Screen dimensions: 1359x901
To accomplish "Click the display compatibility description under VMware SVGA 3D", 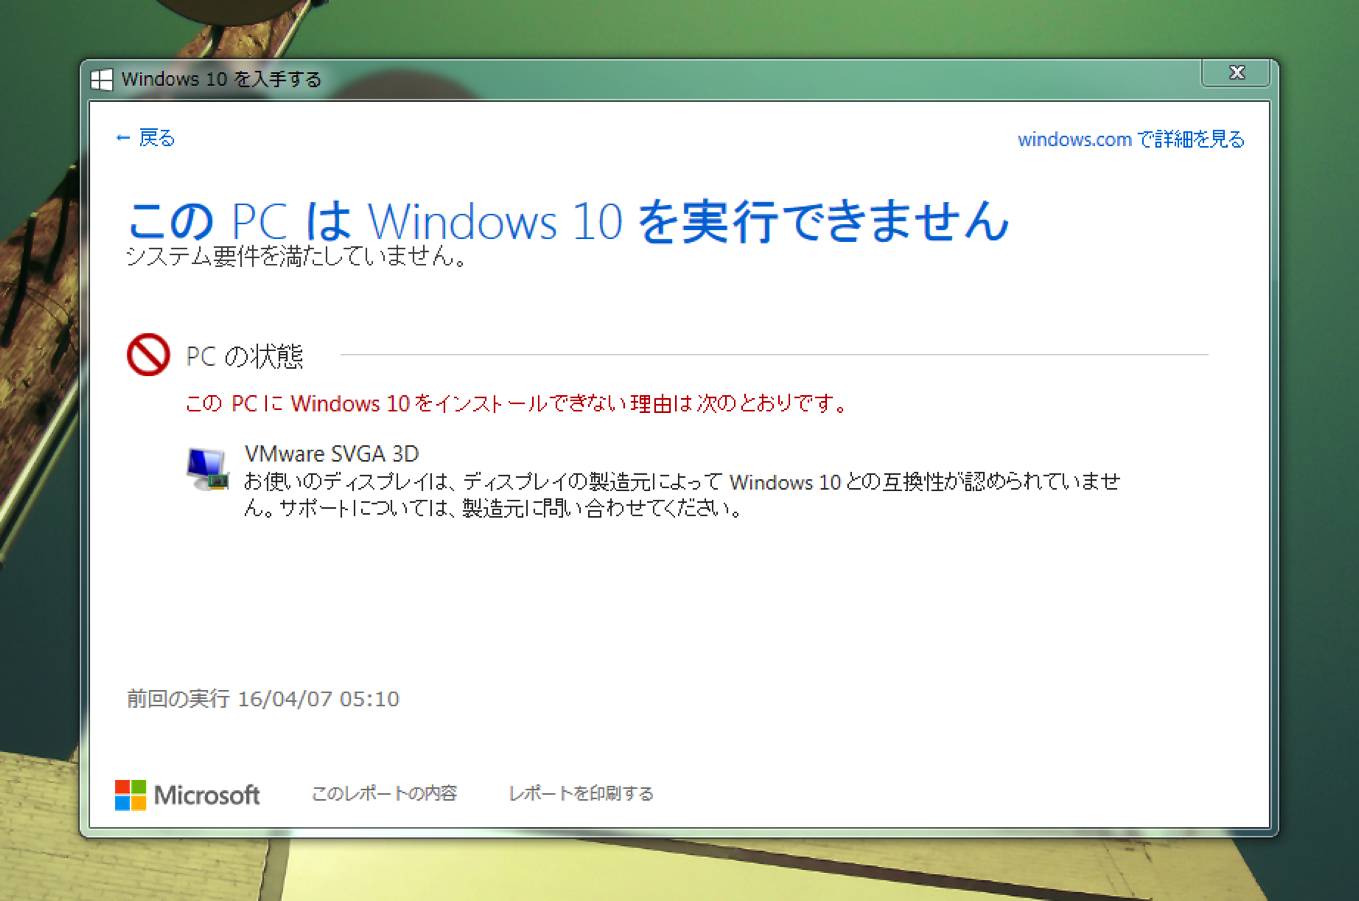I will [x=682, y=495].
